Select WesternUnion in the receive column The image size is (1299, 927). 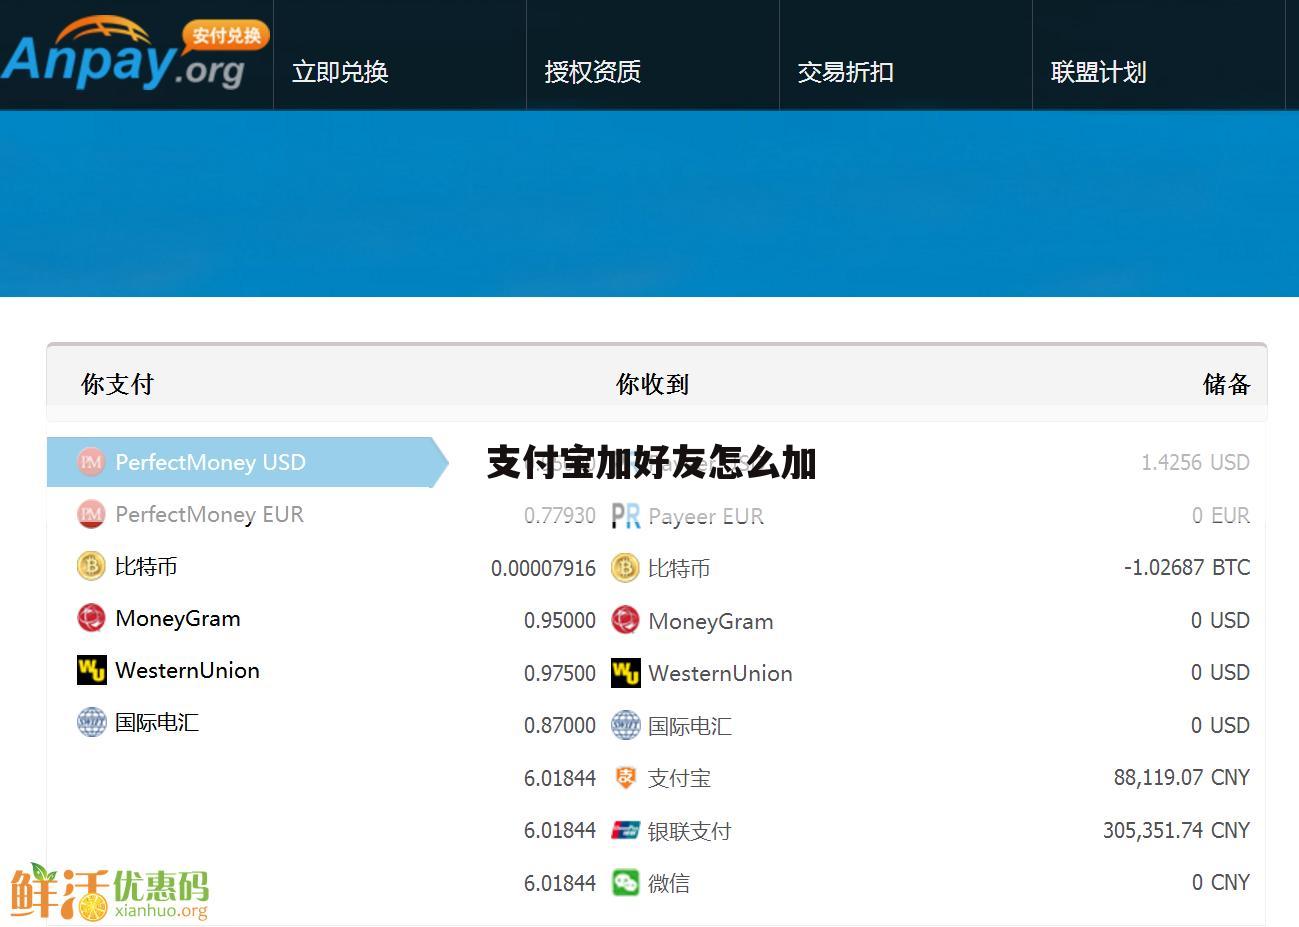(x=720, y=673)
